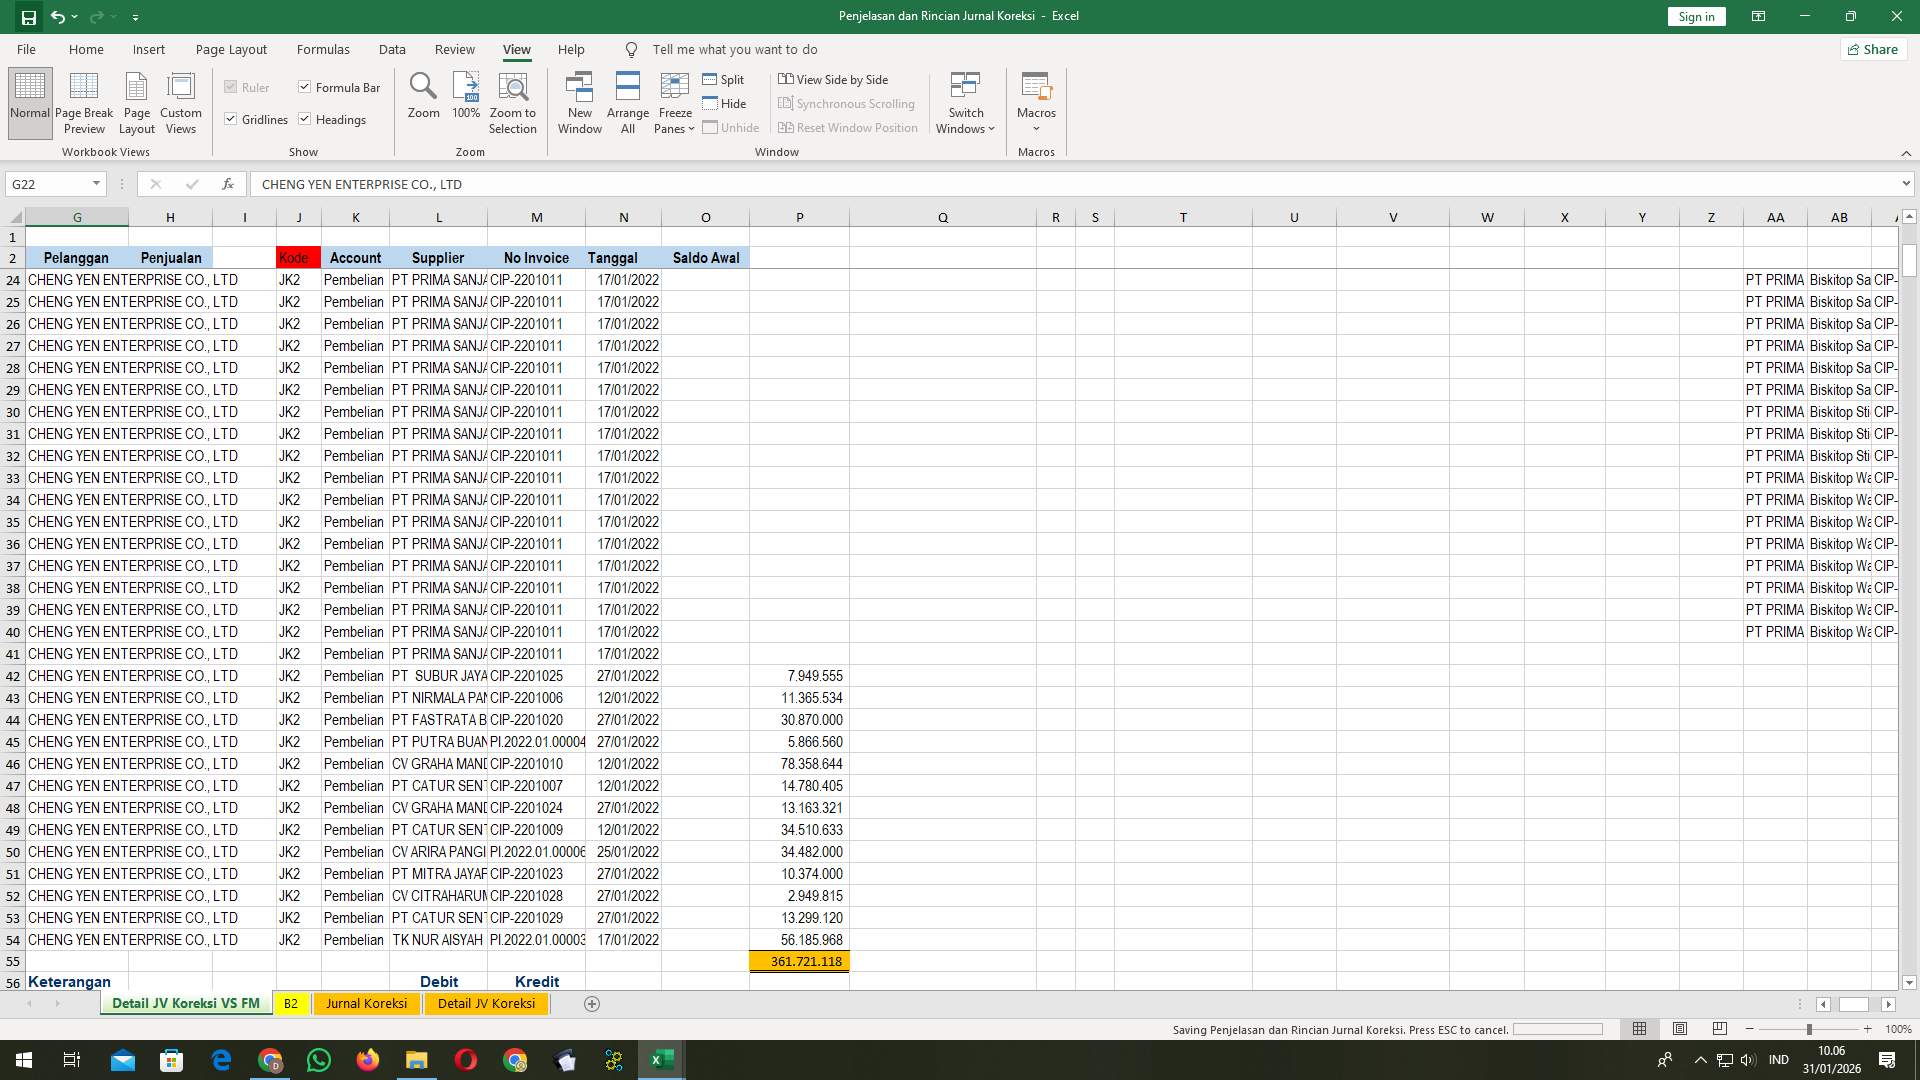Disable the Formula Bar display
This screenshot has width=1920, height=1080.
pyautogui.click(x=305, y=87)
